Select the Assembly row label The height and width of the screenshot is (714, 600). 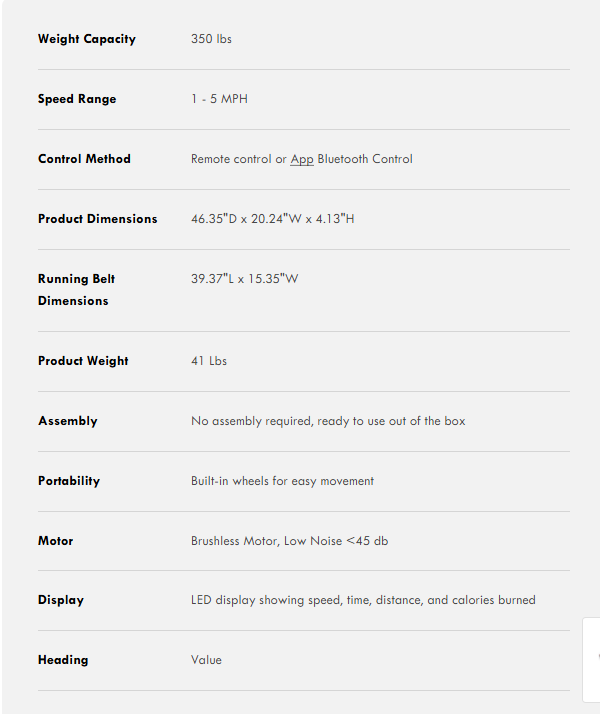click(x=68, y=421)
